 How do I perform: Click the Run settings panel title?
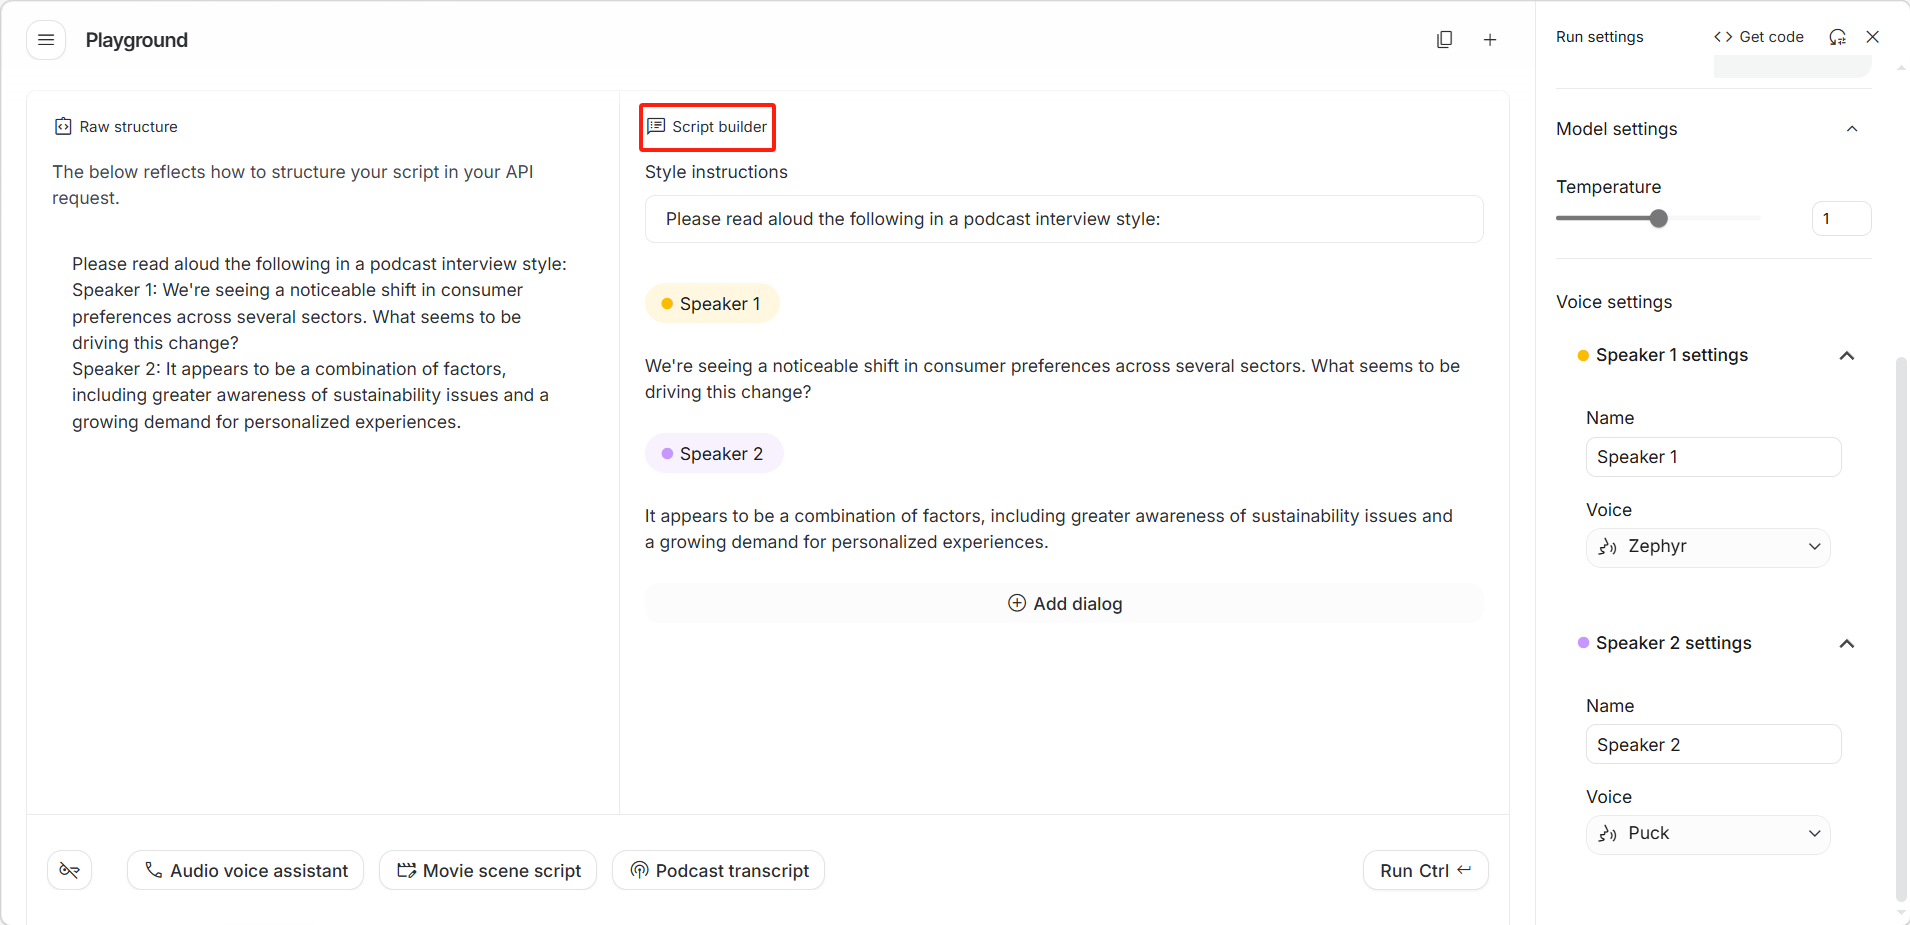(1599, 37)
